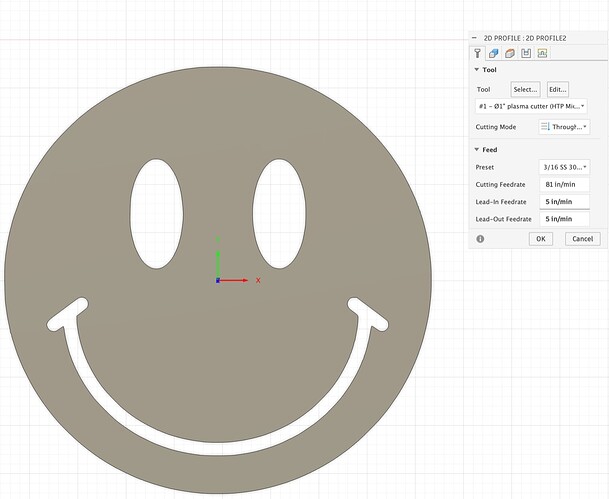
Task: Collapse the Tool section
Action: coord(477,70)
